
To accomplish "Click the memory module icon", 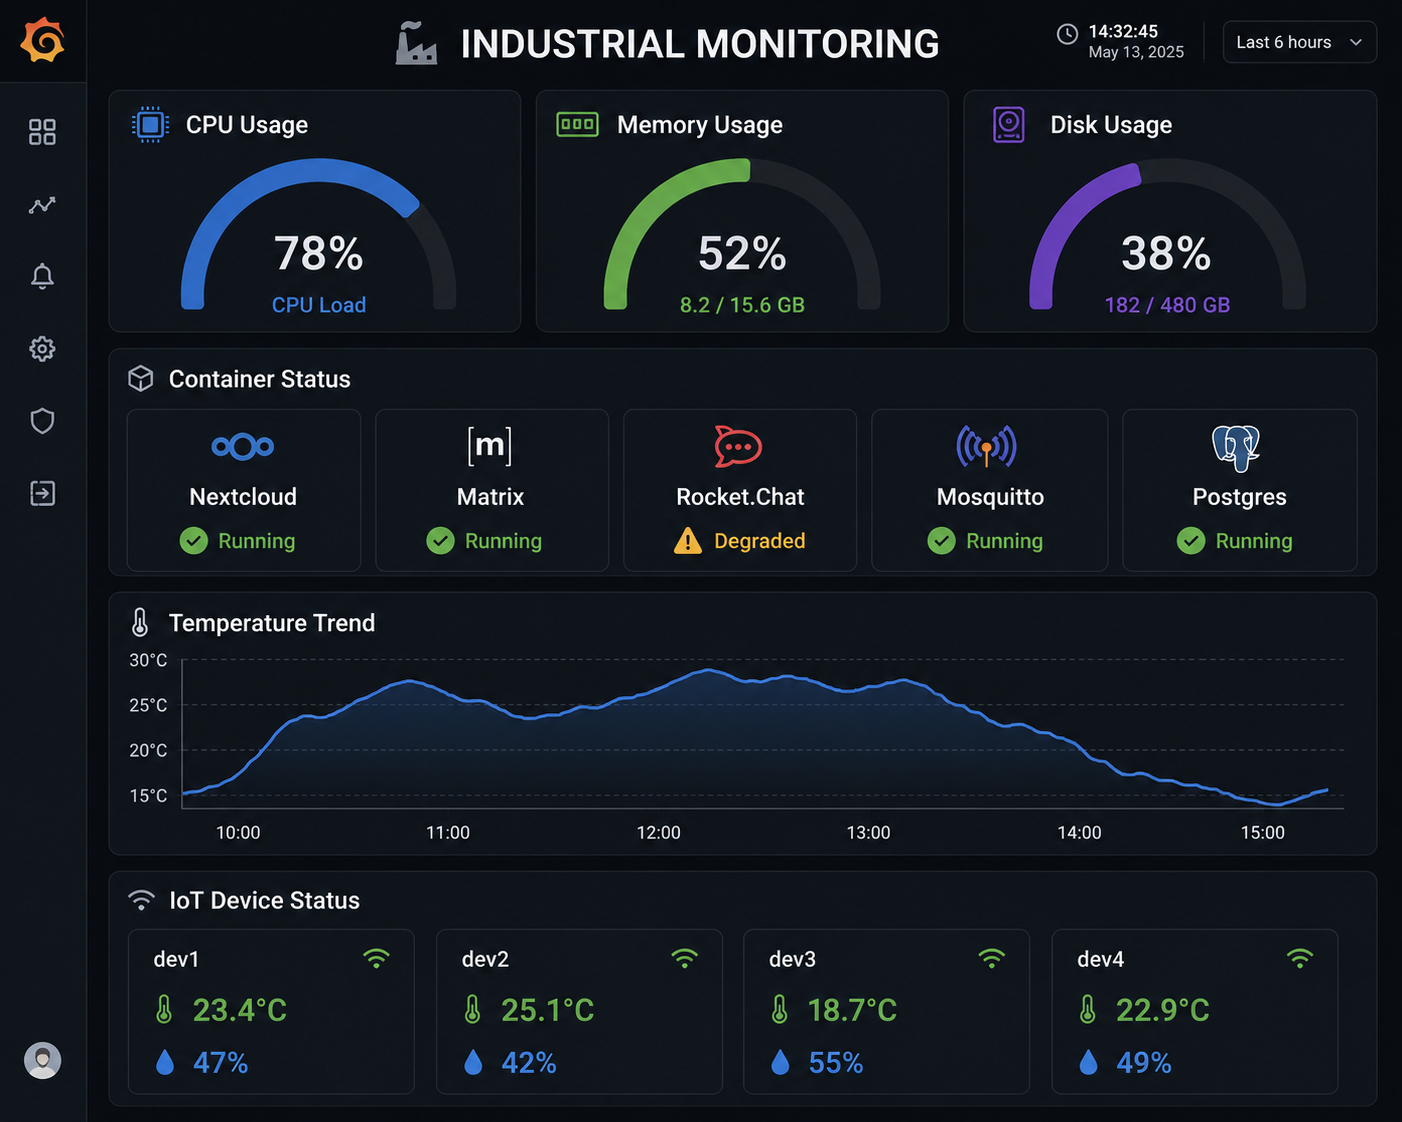I will (x=577, y=124).
